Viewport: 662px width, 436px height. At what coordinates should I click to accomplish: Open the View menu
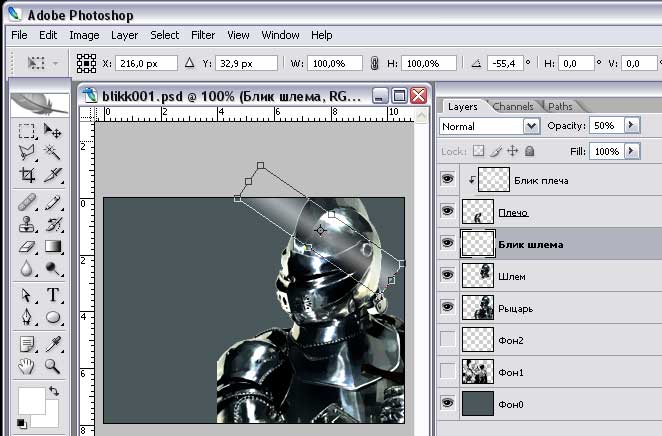coord(238,35)
